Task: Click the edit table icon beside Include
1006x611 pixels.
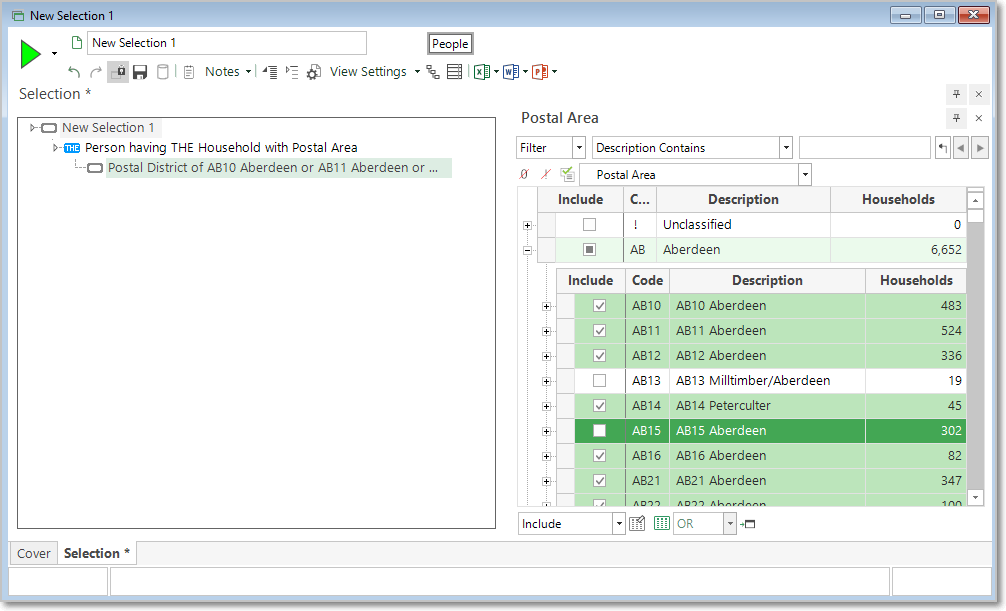Action: point(637,524)
